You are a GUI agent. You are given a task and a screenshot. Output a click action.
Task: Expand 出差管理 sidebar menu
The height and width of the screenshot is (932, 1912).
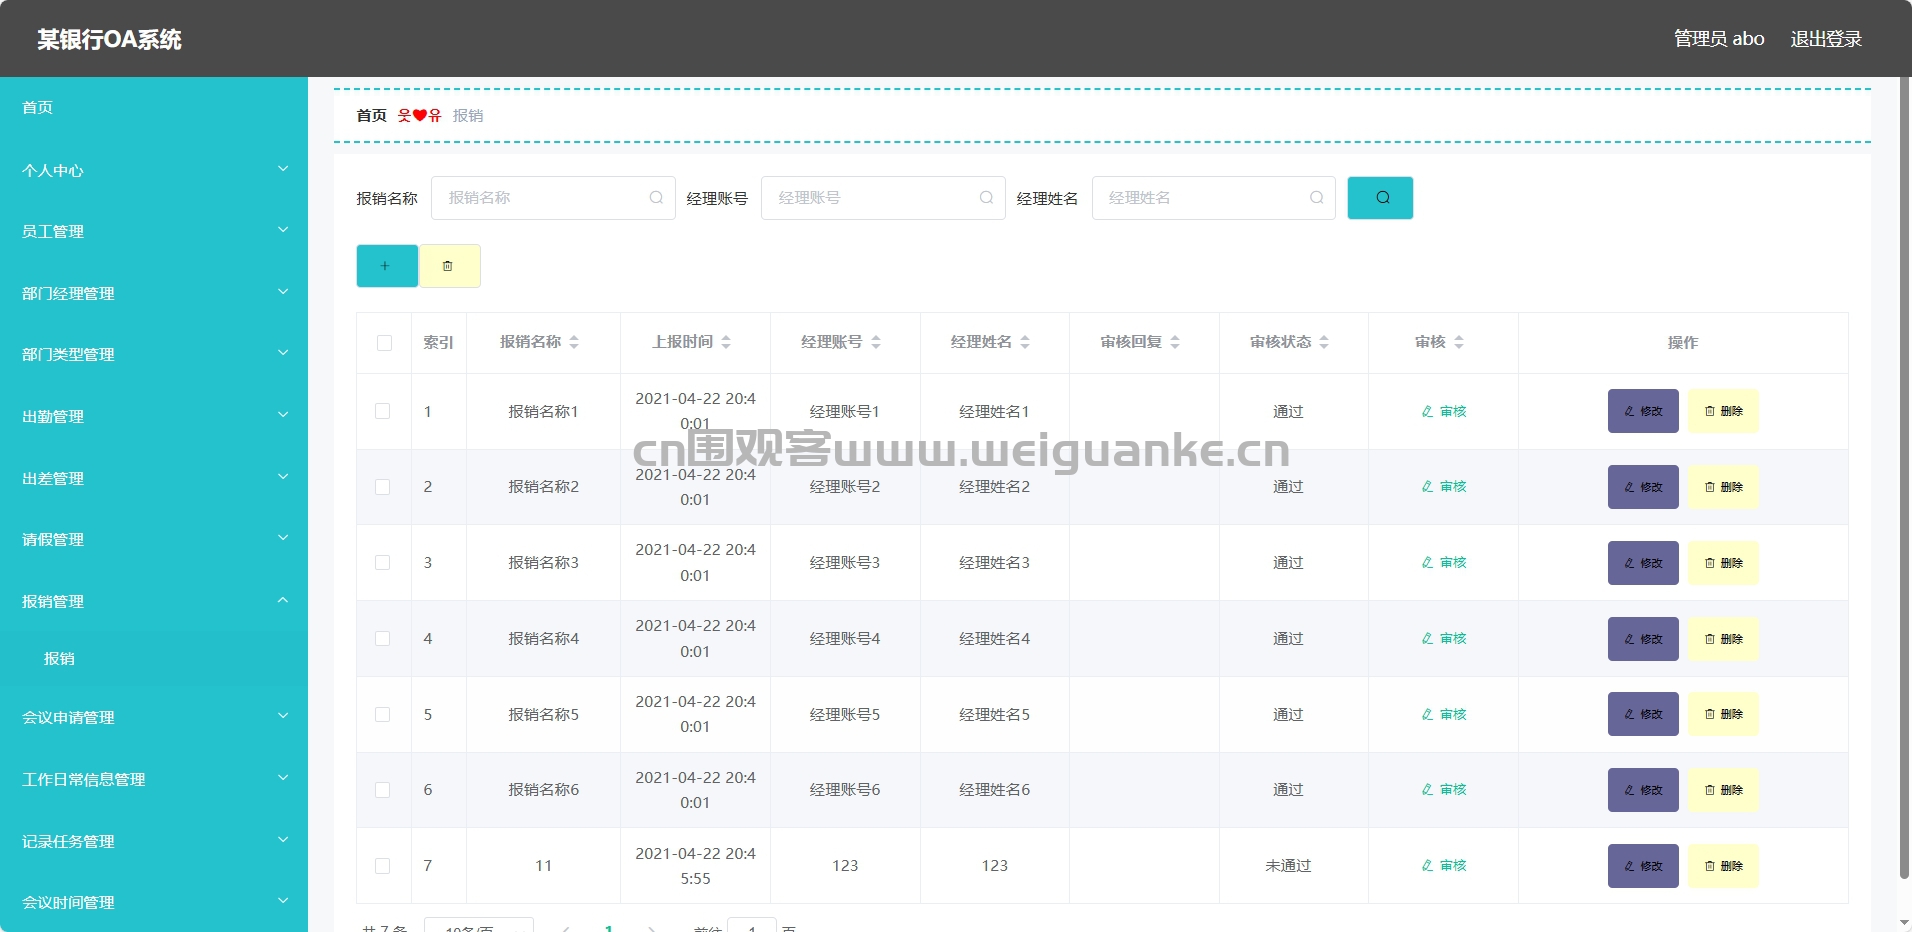pos(154,478)
